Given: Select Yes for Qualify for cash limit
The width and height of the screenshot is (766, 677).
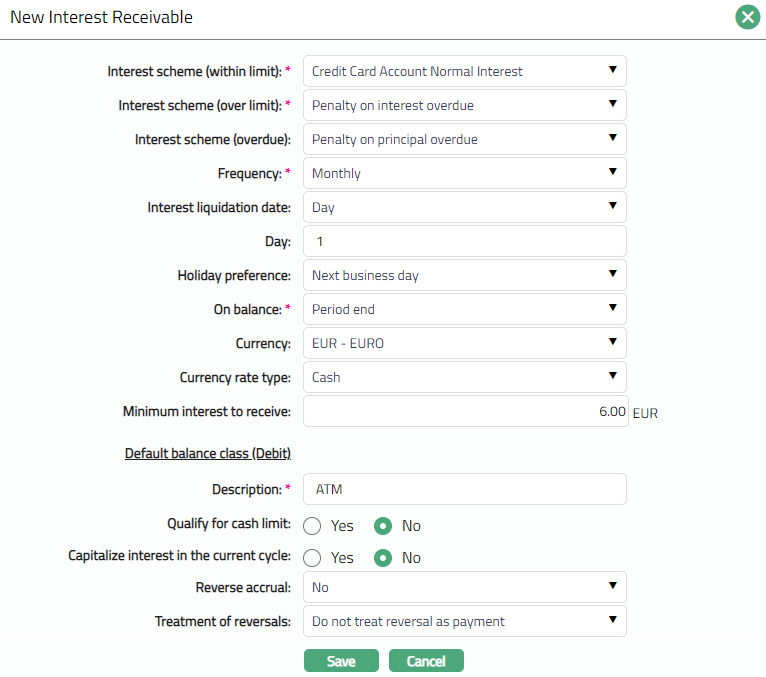Looking at the screenshot, I should point(312,526).
